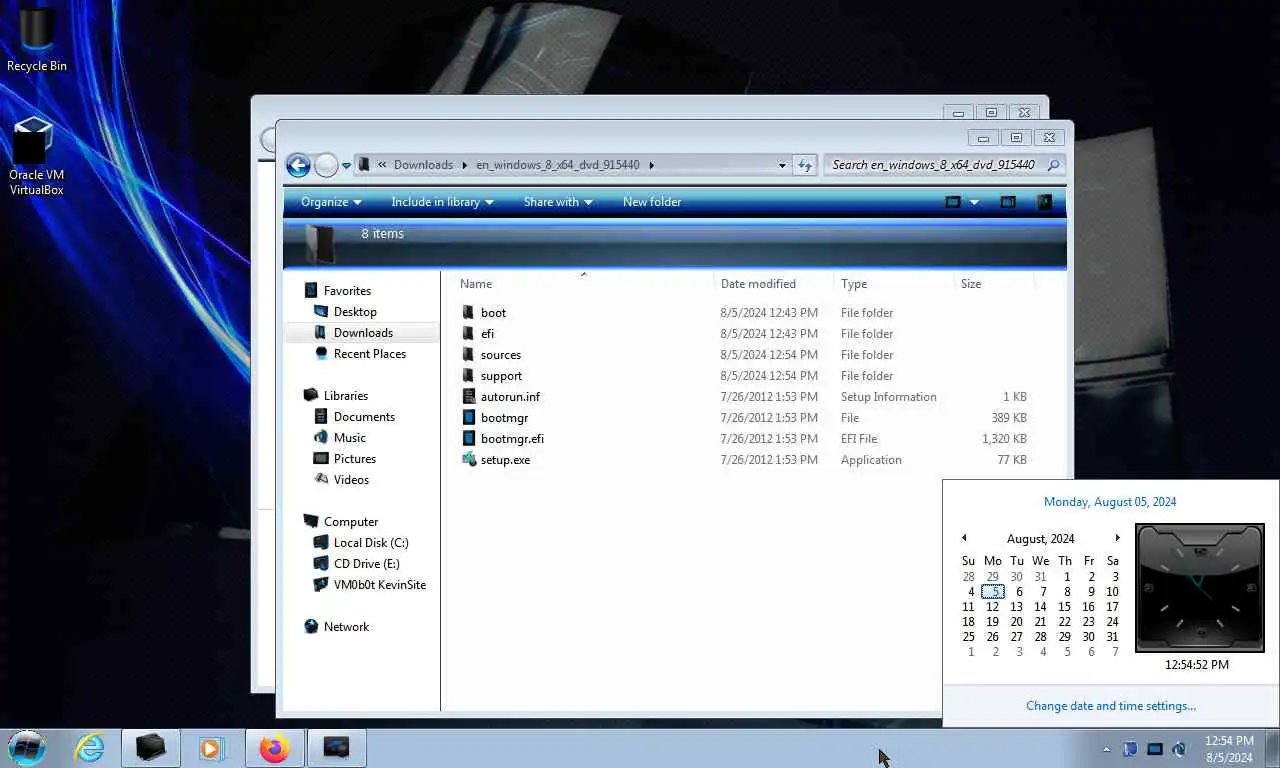
Task: Click Monday, August 05, 2024 link
Action: [1110, 502]
